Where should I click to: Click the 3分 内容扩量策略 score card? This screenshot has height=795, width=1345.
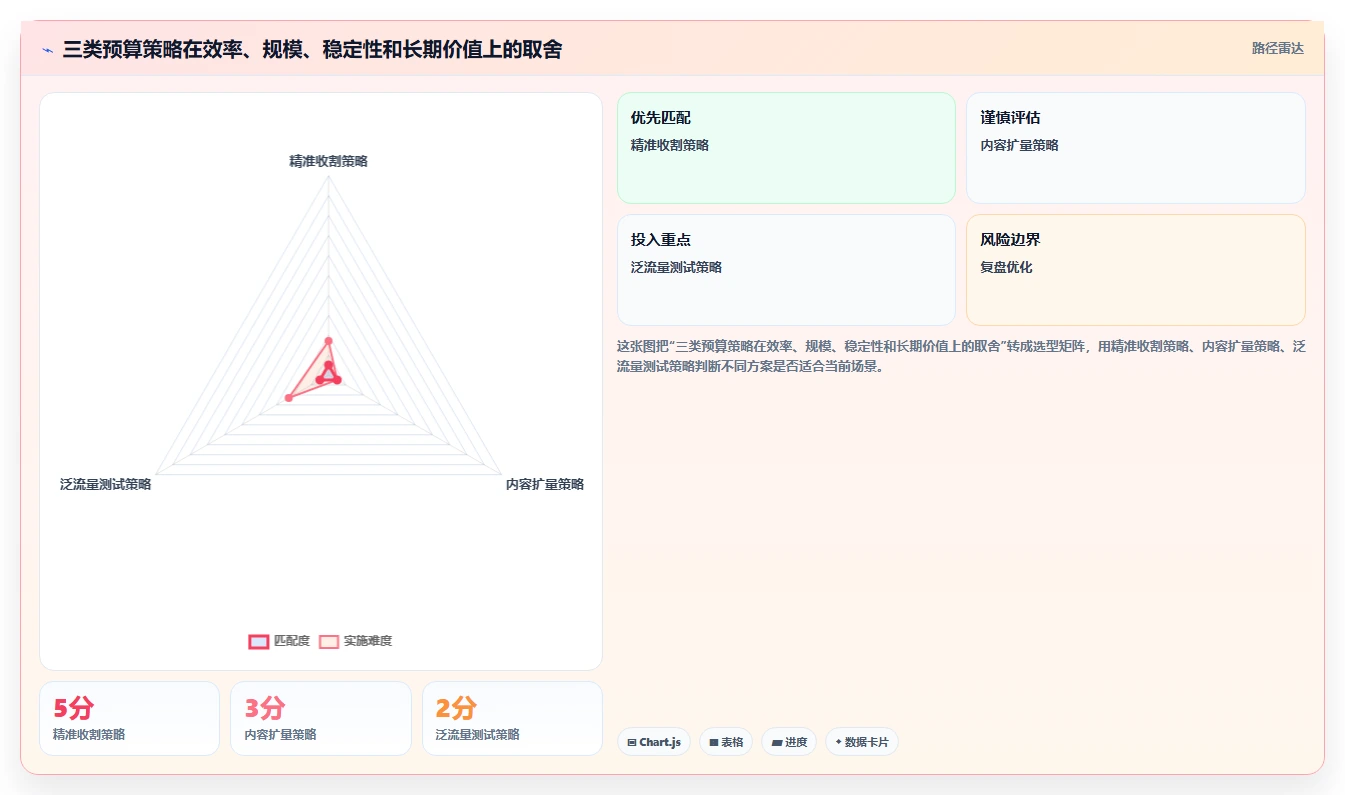[x=321, y=719]
